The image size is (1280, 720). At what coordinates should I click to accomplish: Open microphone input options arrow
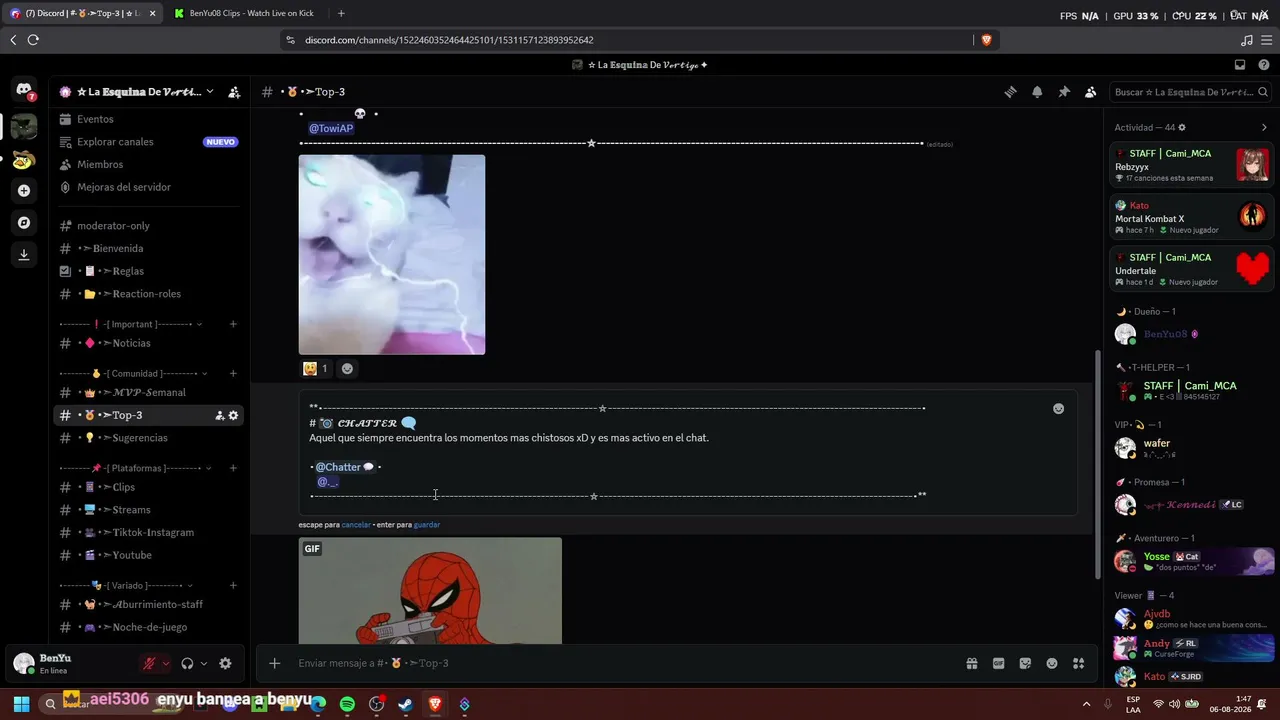(166, 663)
